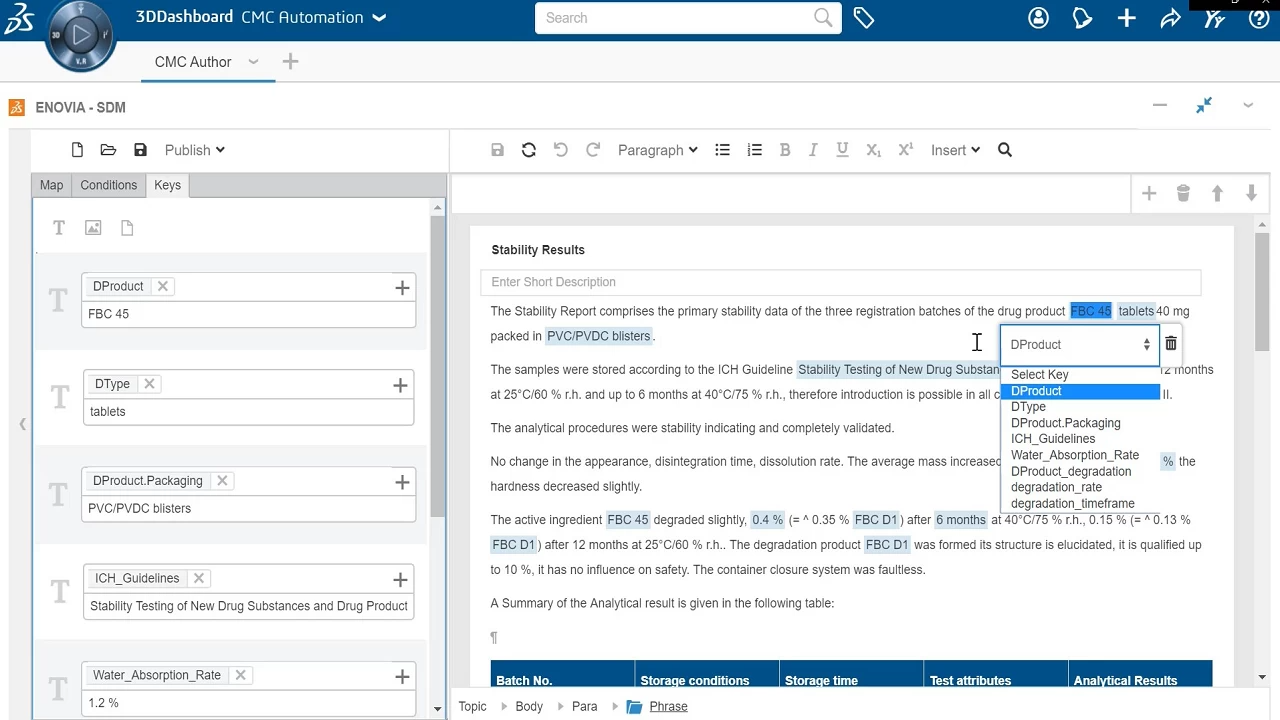Open the tag icon beside search bar

(x=864, y=18)
